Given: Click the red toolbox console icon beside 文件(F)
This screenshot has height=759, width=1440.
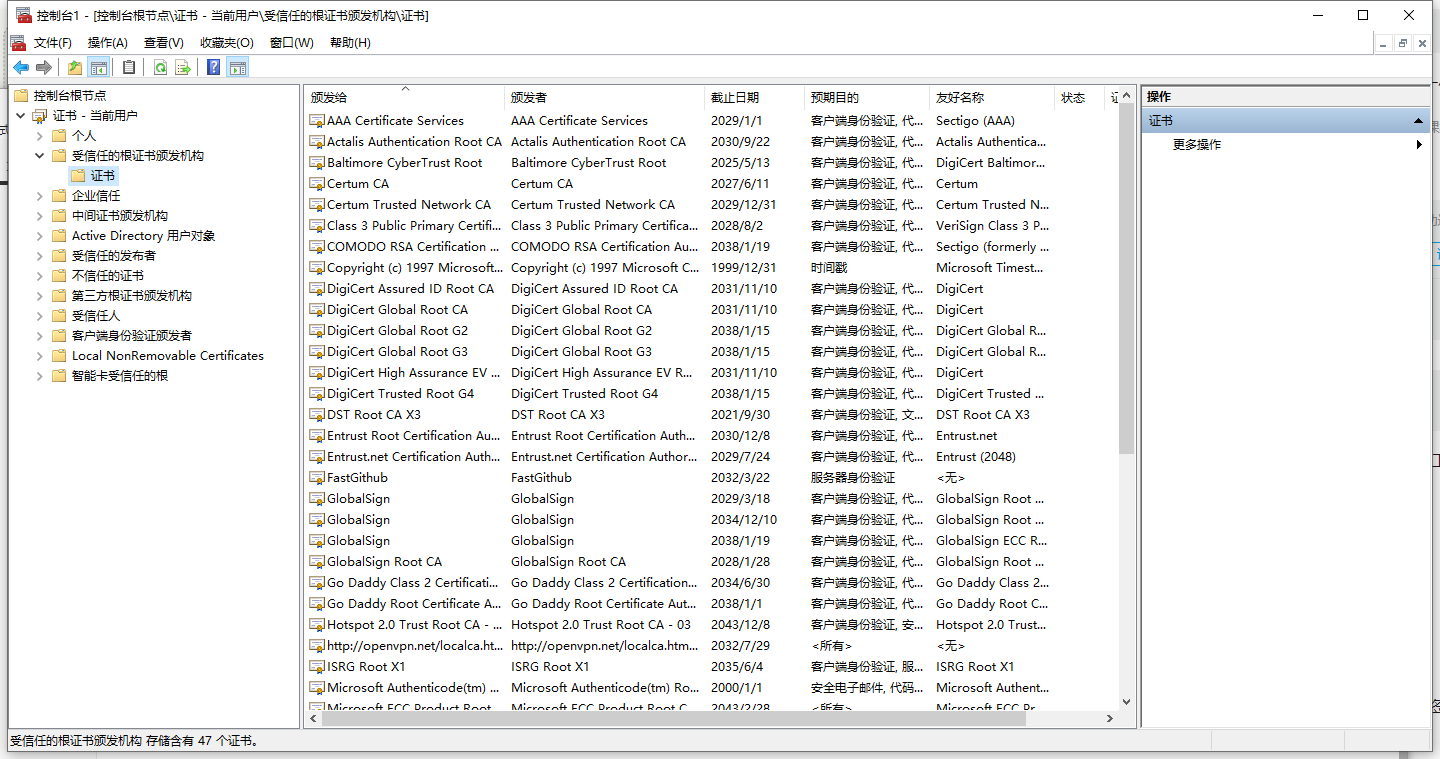Looking at the screenshot, I should click(x=18, y=42).
